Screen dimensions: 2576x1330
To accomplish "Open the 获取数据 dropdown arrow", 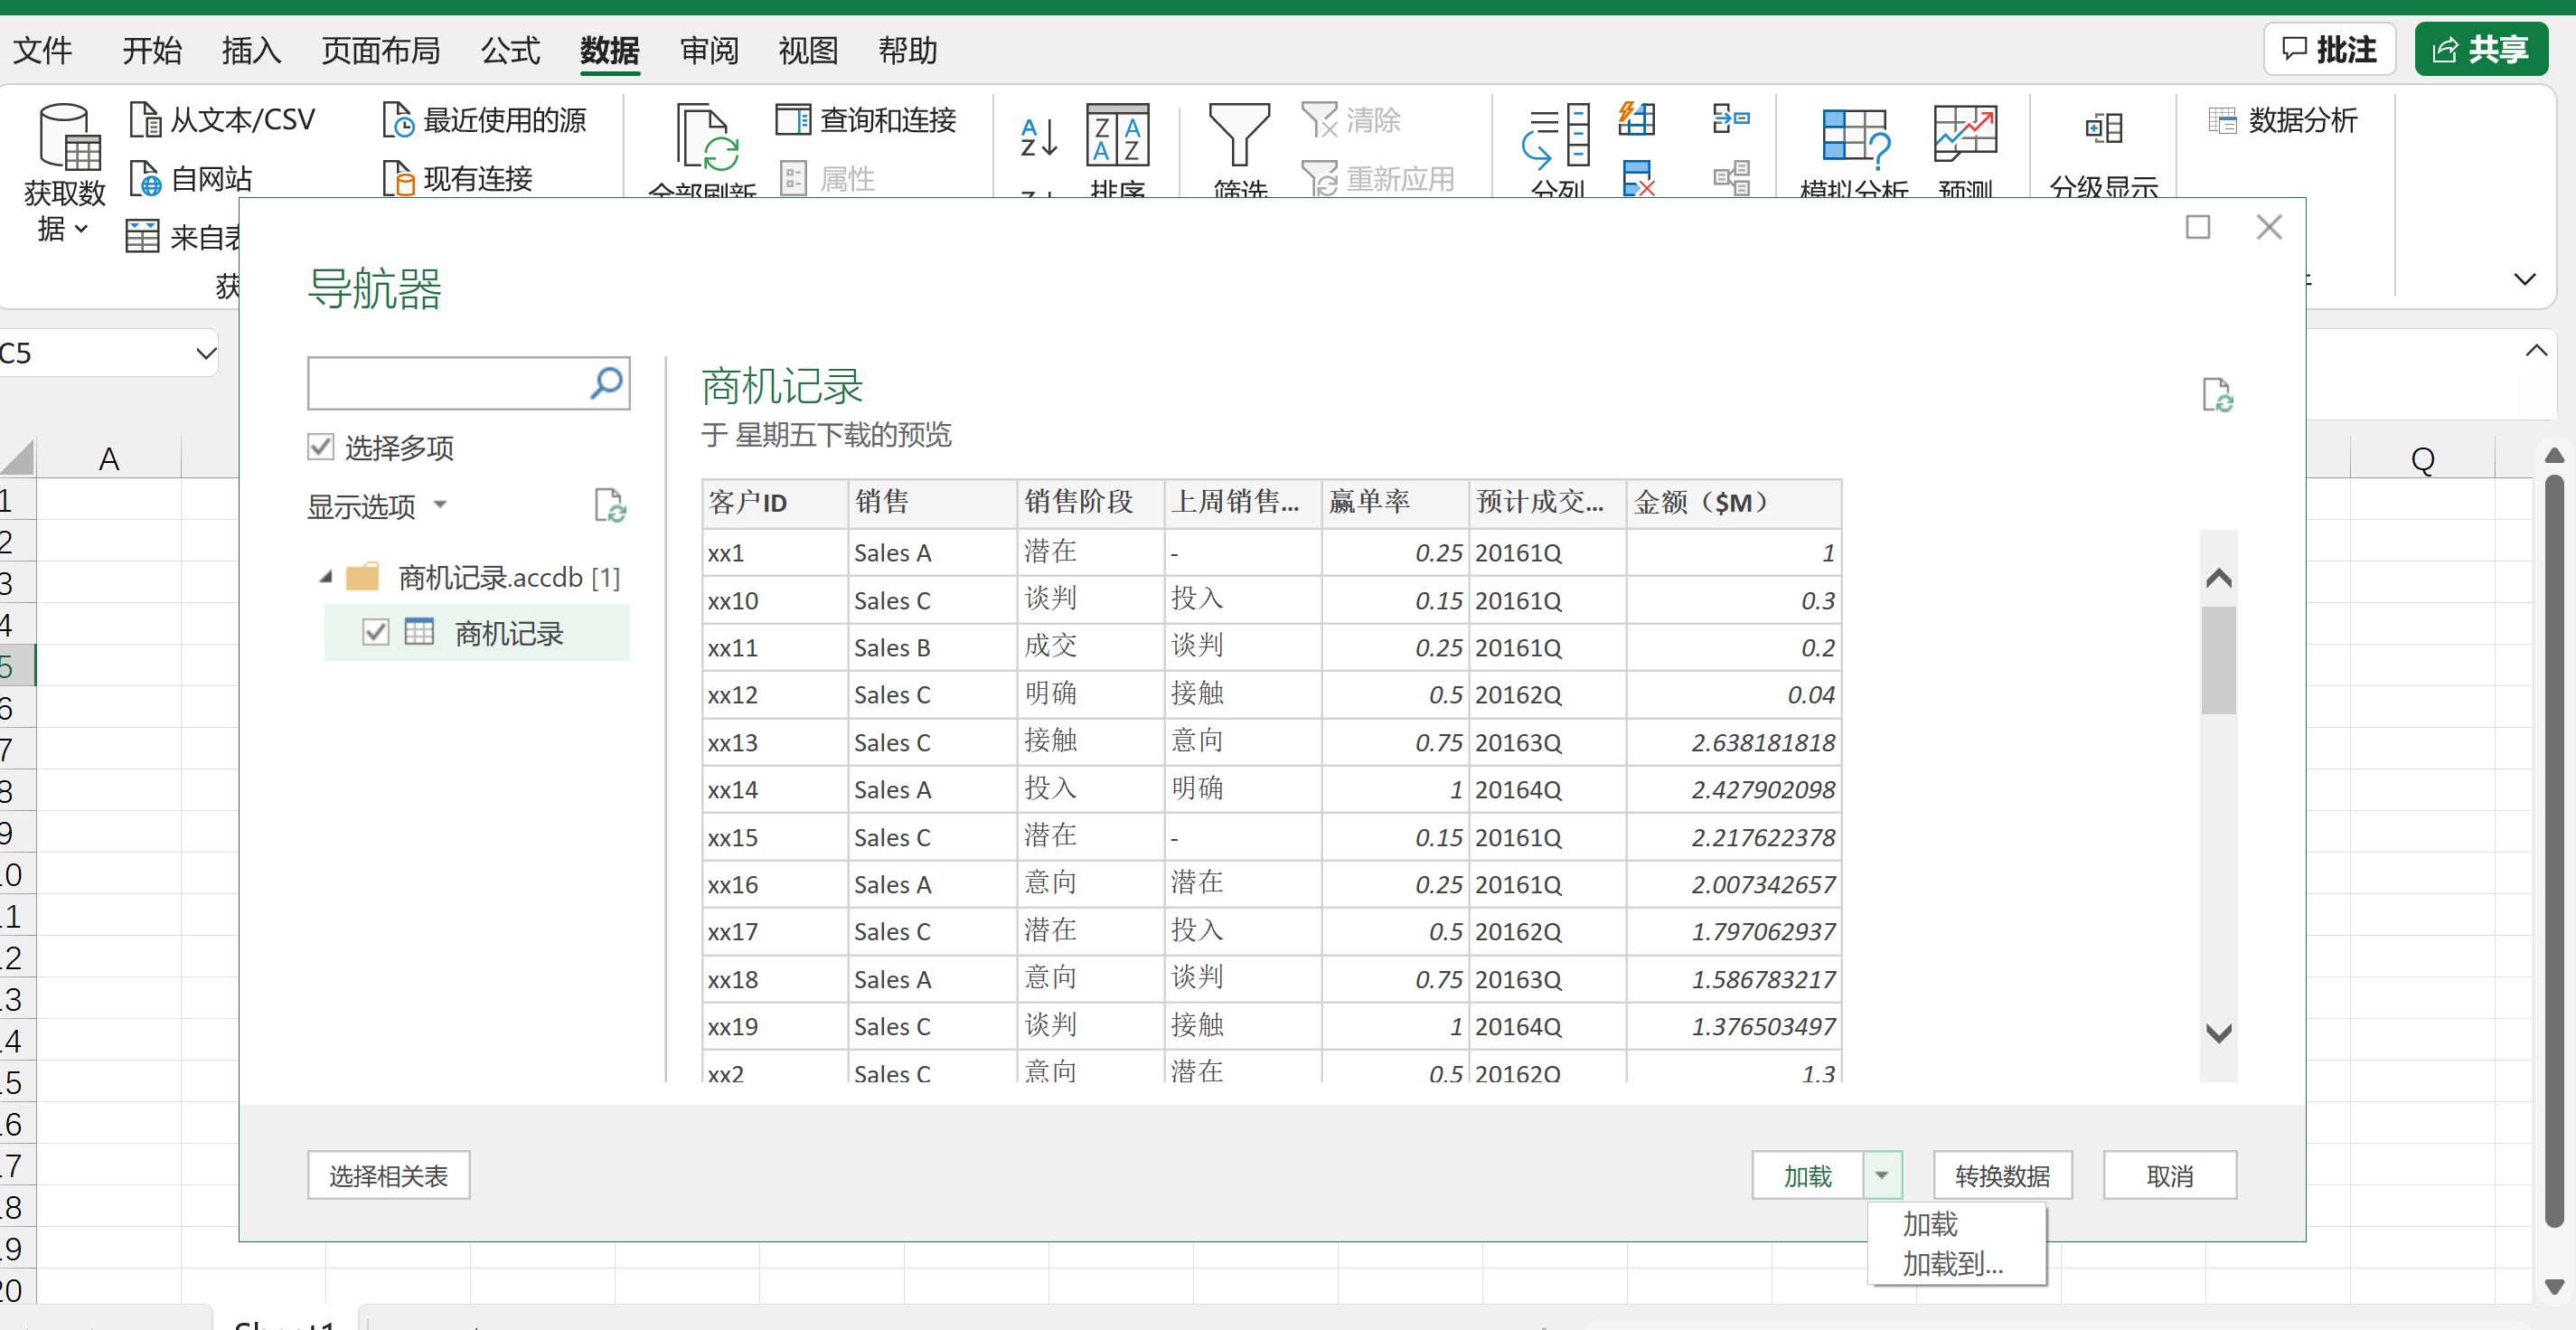I will [x=81, y=229].
